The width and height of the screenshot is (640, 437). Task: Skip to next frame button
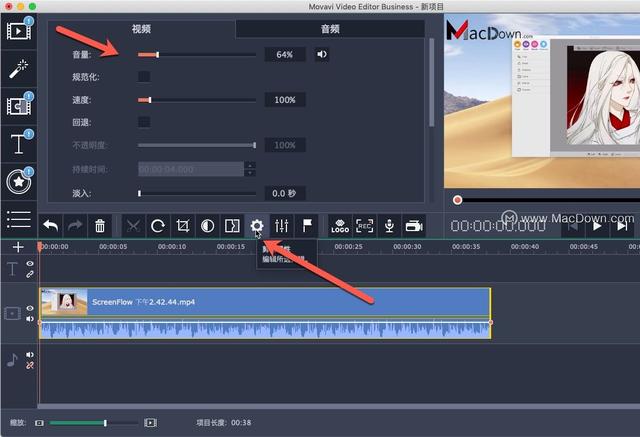click(x=622, y=226)
